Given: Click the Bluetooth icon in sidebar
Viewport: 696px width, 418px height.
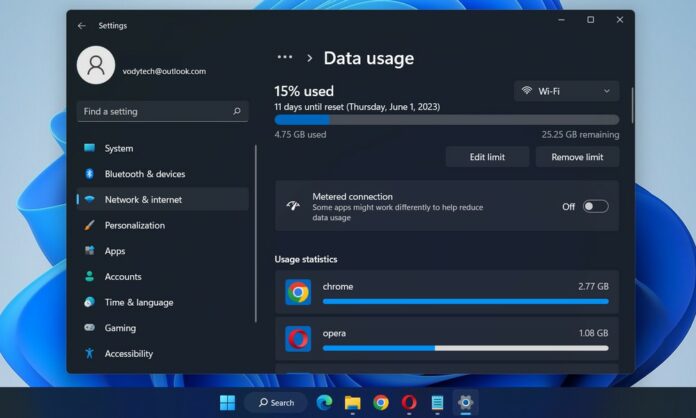Looking at the screenshot, I should tap(89, 174).
